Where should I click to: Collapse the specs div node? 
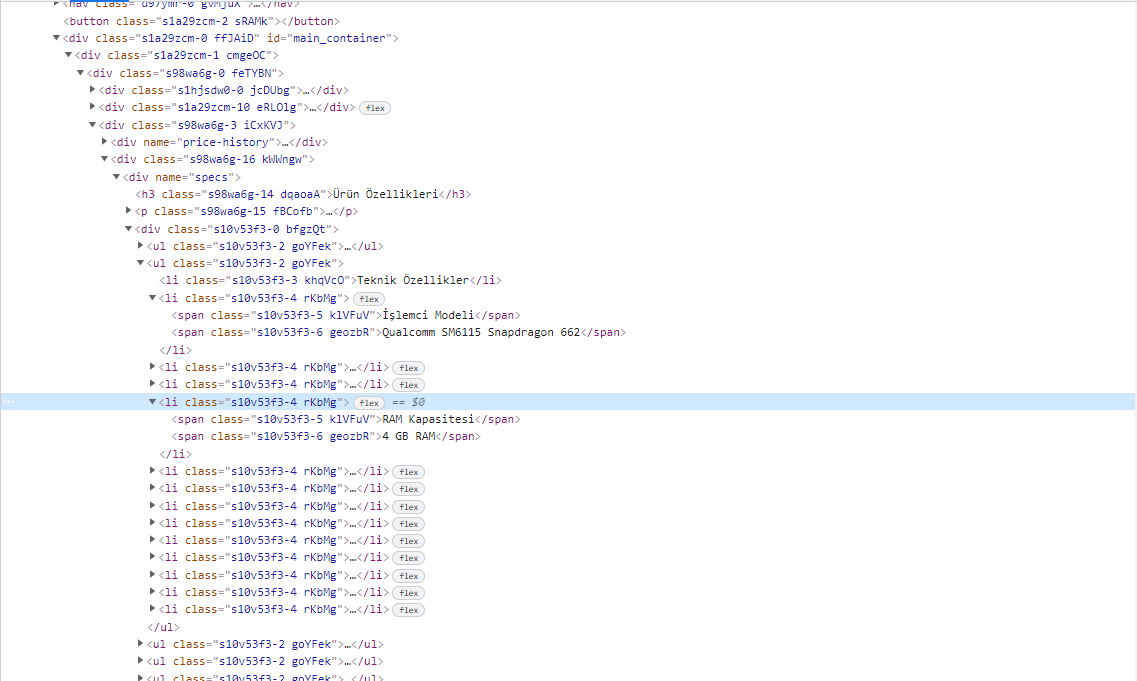tap(116, 177)
